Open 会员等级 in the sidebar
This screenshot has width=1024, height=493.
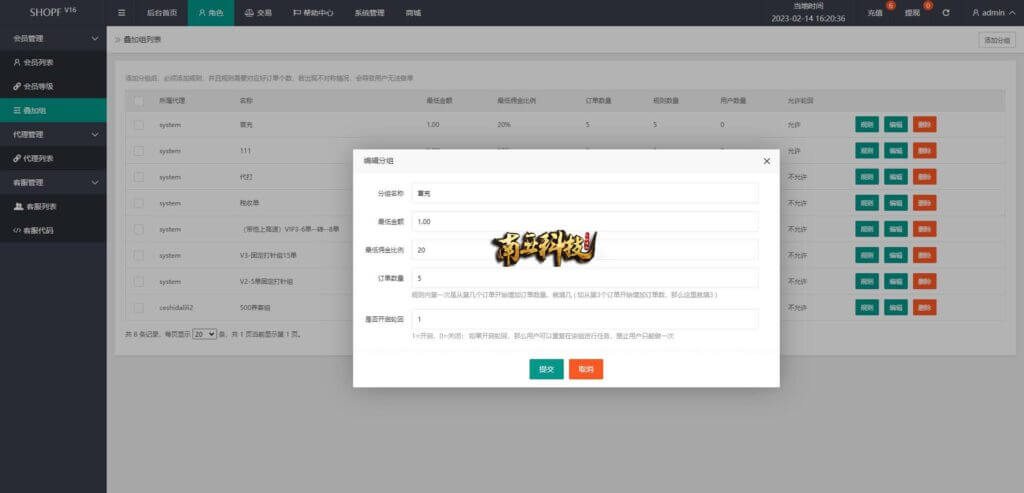pyautogui.click(x=53, y=86)
